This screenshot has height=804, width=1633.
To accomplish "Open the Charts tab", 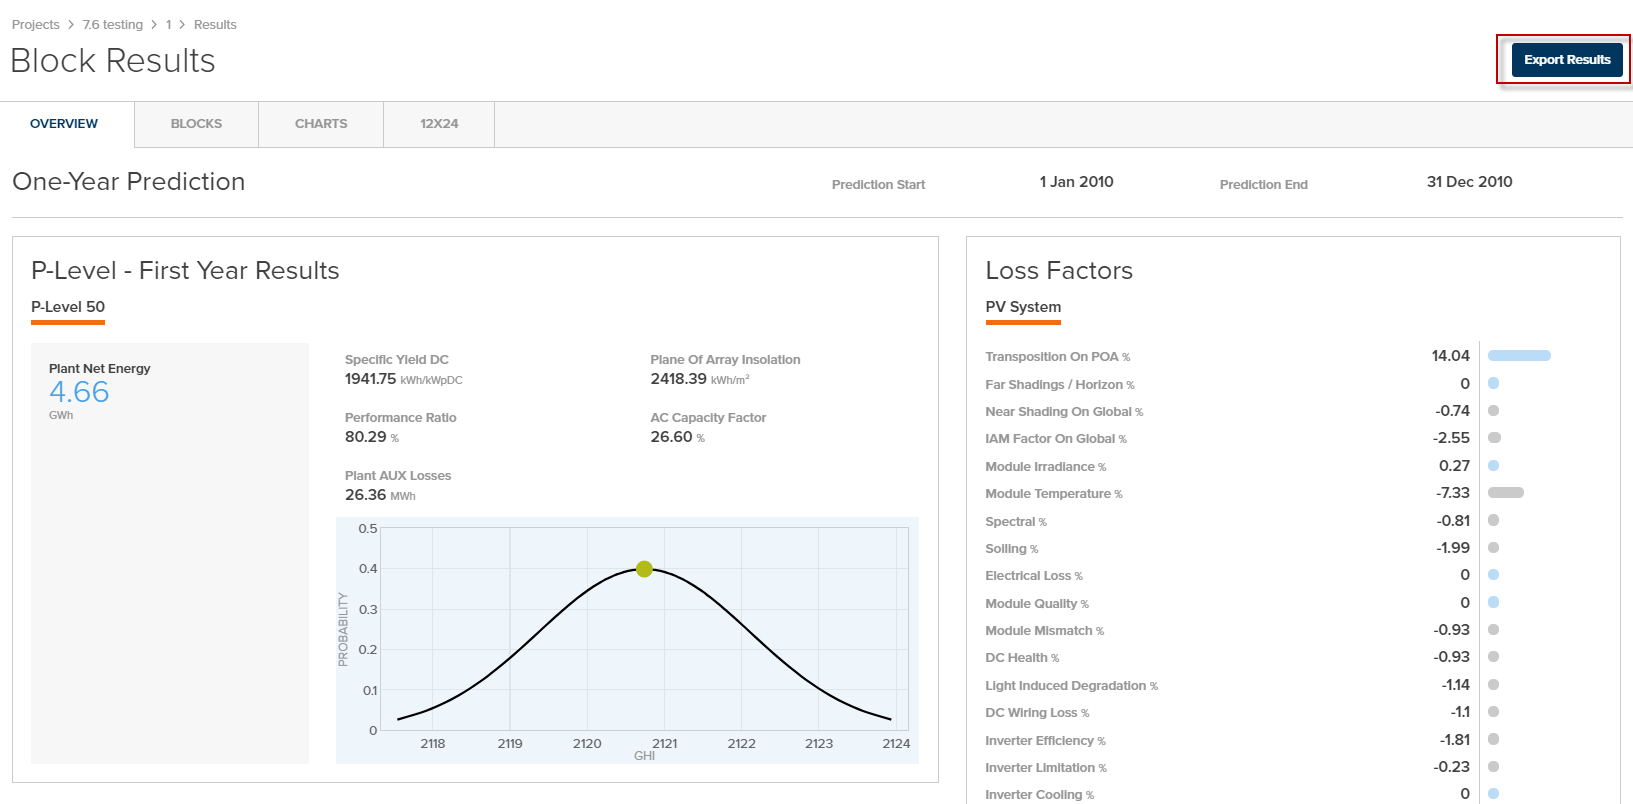I will click(321, 124).
